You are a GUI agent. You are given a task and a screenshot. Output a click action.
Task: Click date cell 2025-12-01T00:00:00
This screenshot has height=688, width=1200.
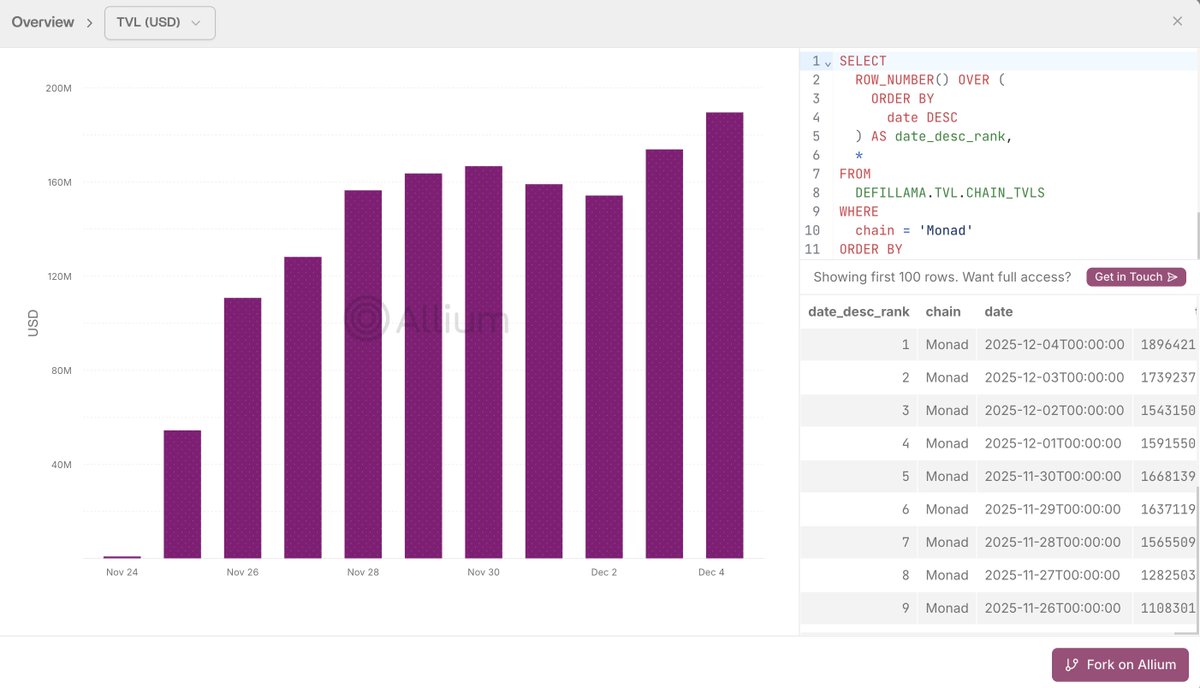pyautogui.click(x=1054, y=443)
